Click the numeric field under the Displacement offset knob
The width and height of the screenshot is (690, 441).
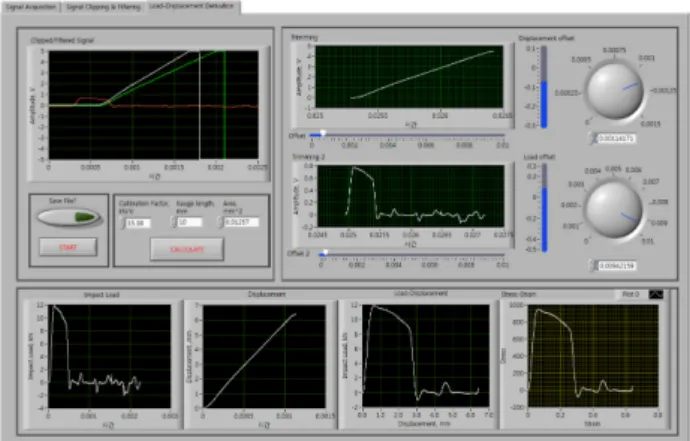617,139
